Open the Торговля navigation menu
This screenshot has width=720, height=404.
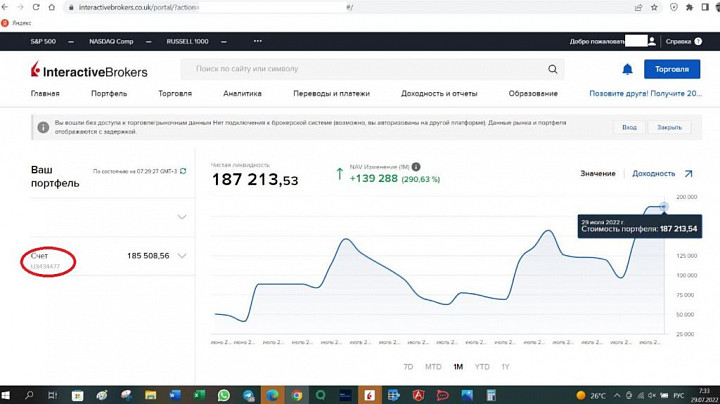(x=175, y=93)
